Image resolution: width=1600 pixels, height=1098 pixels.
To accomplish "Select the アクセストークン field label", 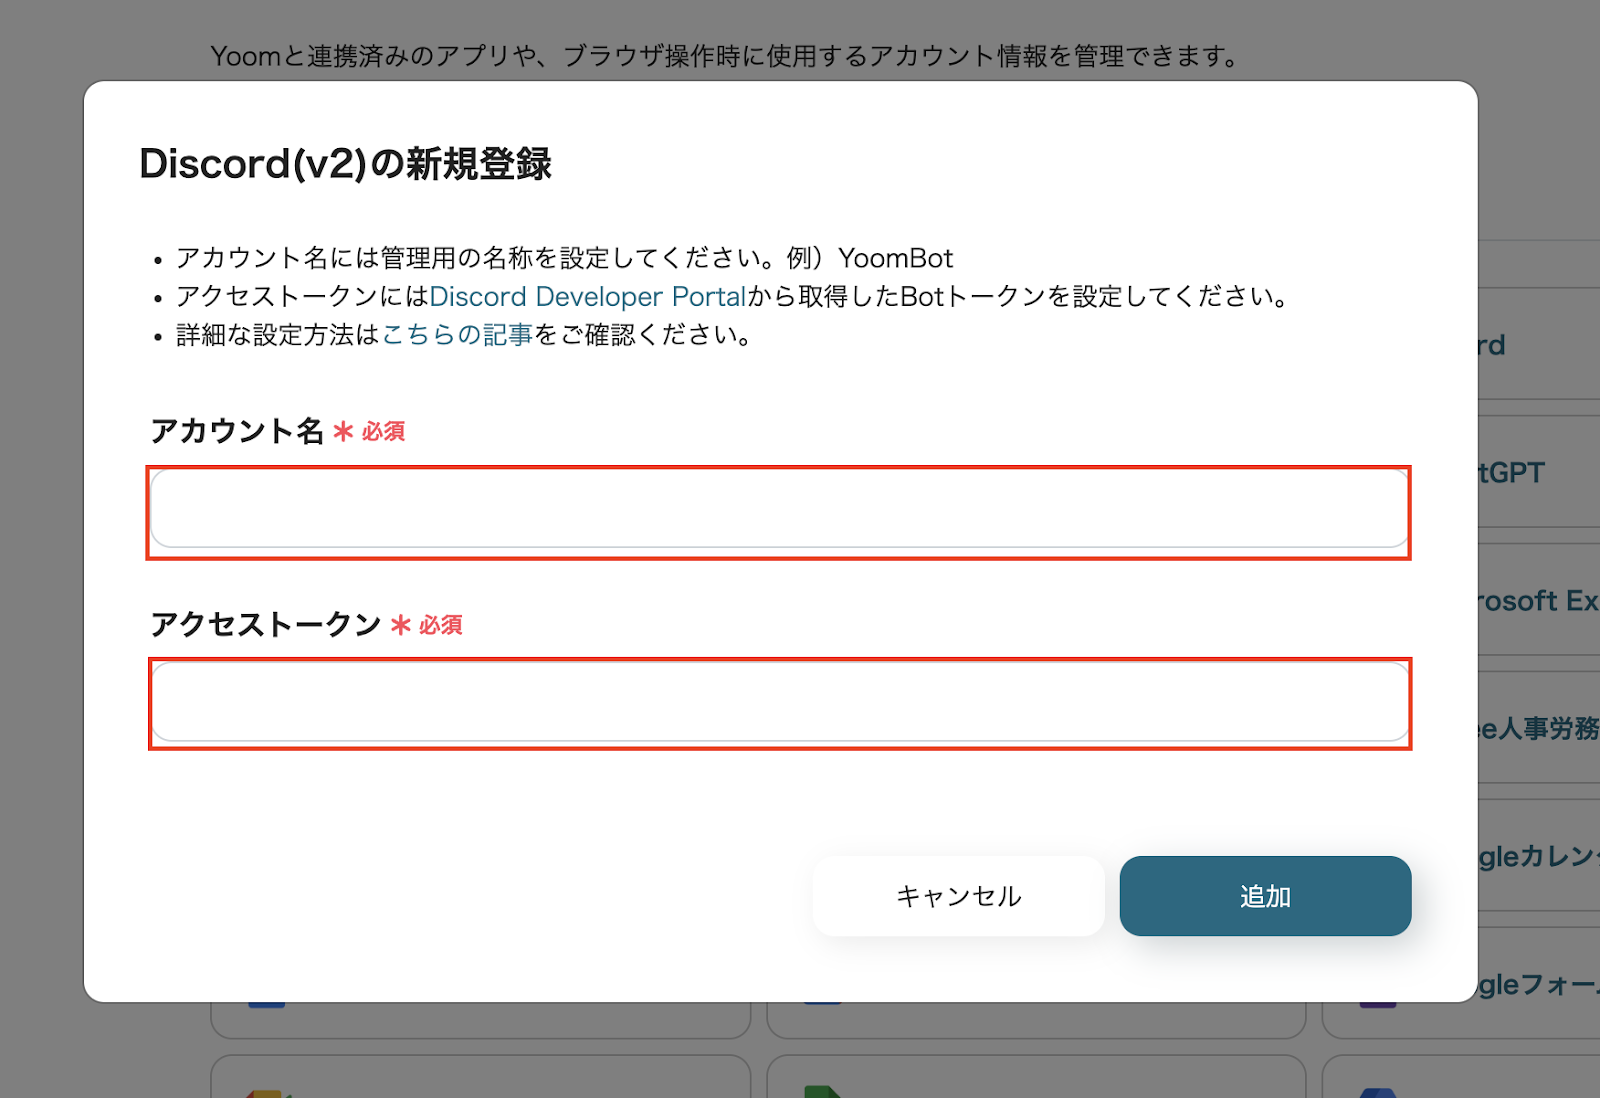I will (x=265, y=624).
